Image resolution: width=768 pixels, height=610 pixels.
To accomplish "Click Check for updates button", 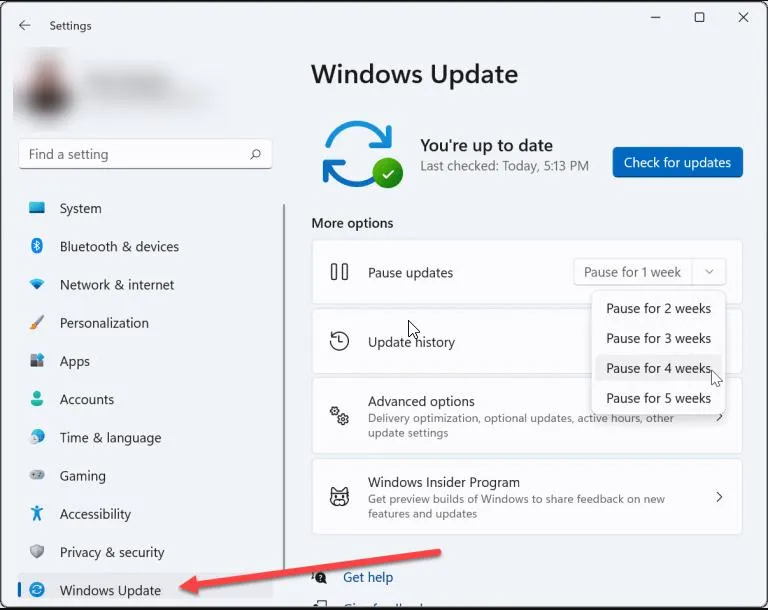I will pos(677,162).
